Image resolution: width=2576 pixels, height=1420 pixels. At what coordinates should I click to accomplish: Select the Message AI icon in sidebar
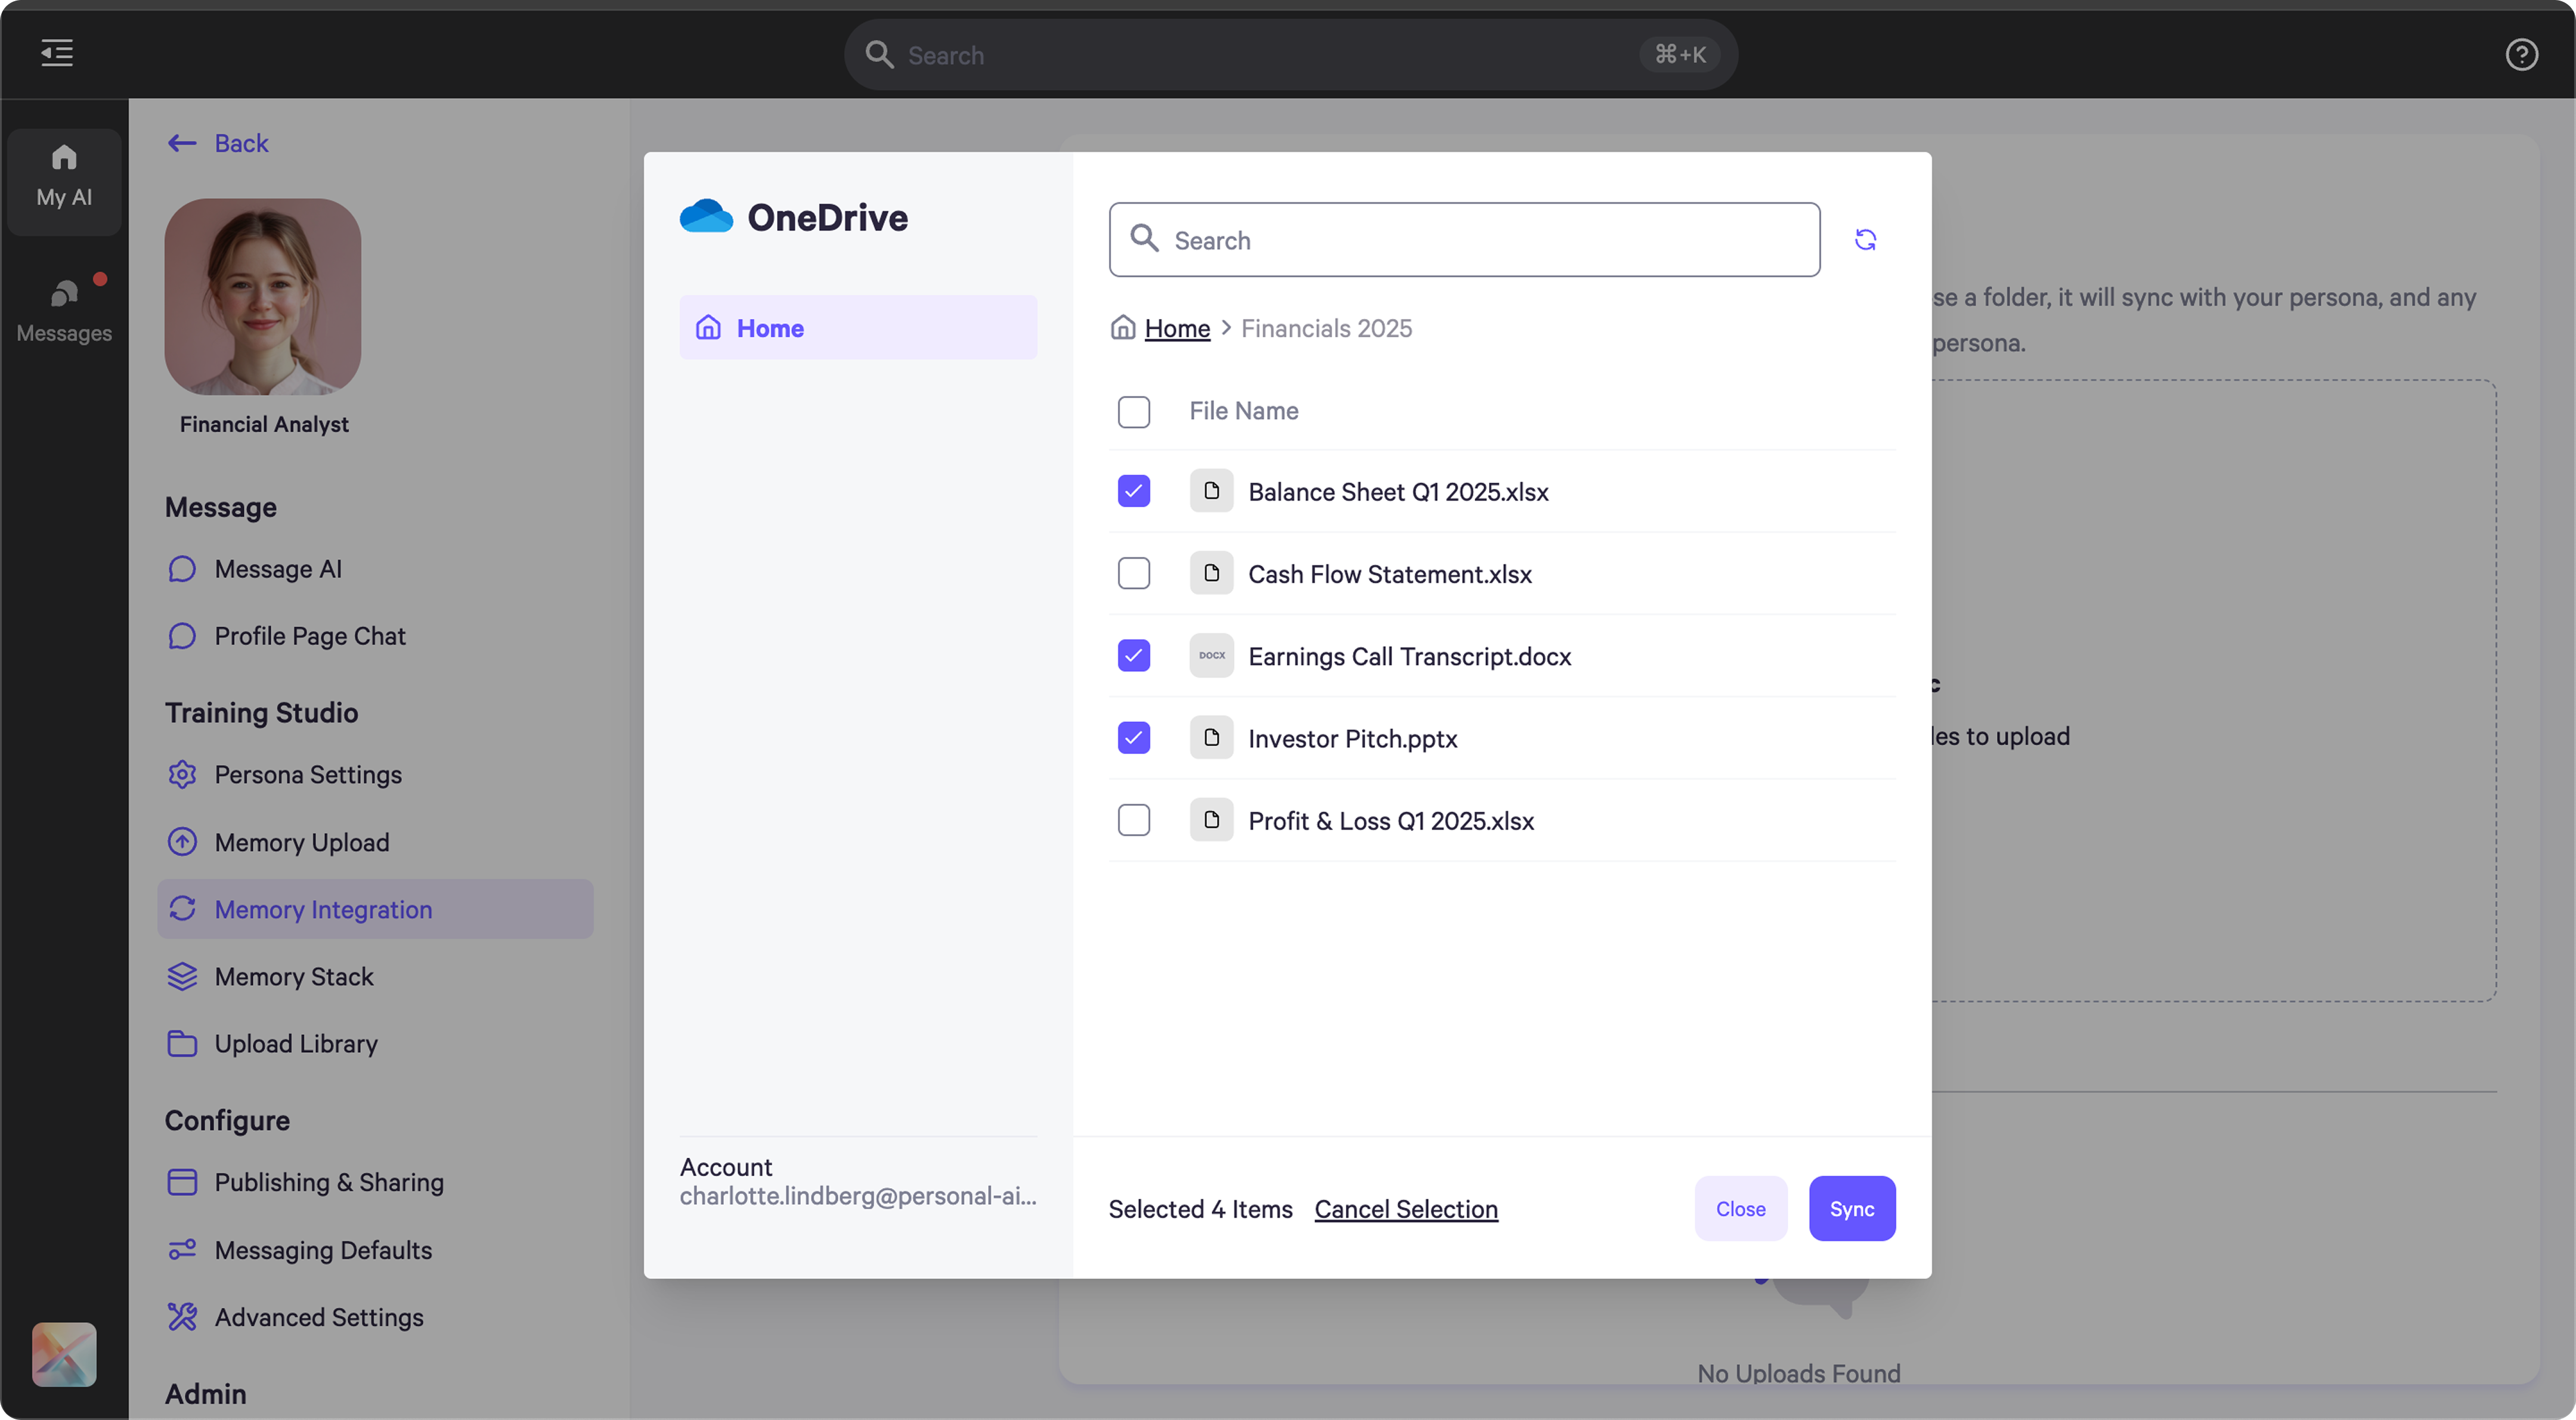click(181, 568)
